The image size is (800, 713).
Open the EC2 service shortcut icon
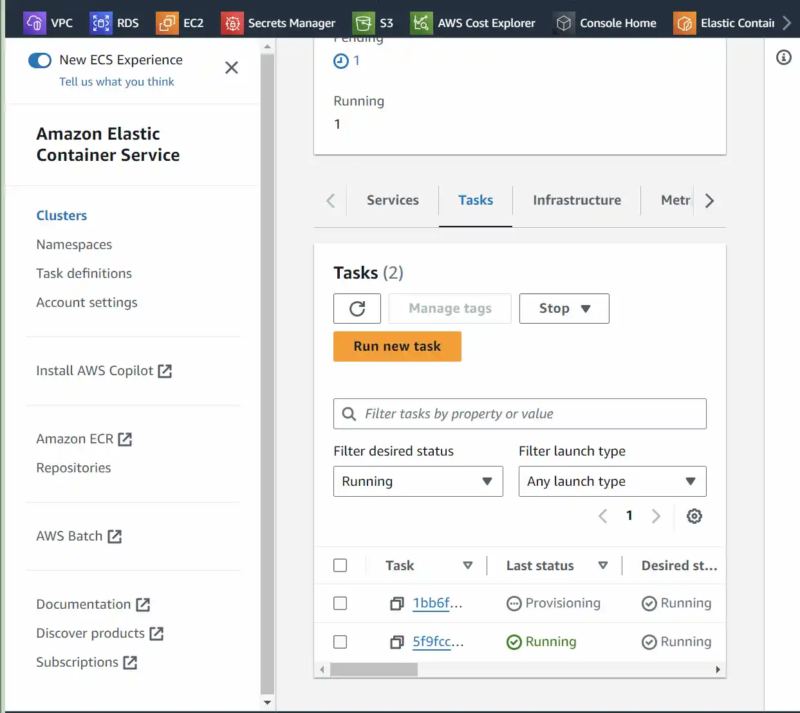(167, 23)
